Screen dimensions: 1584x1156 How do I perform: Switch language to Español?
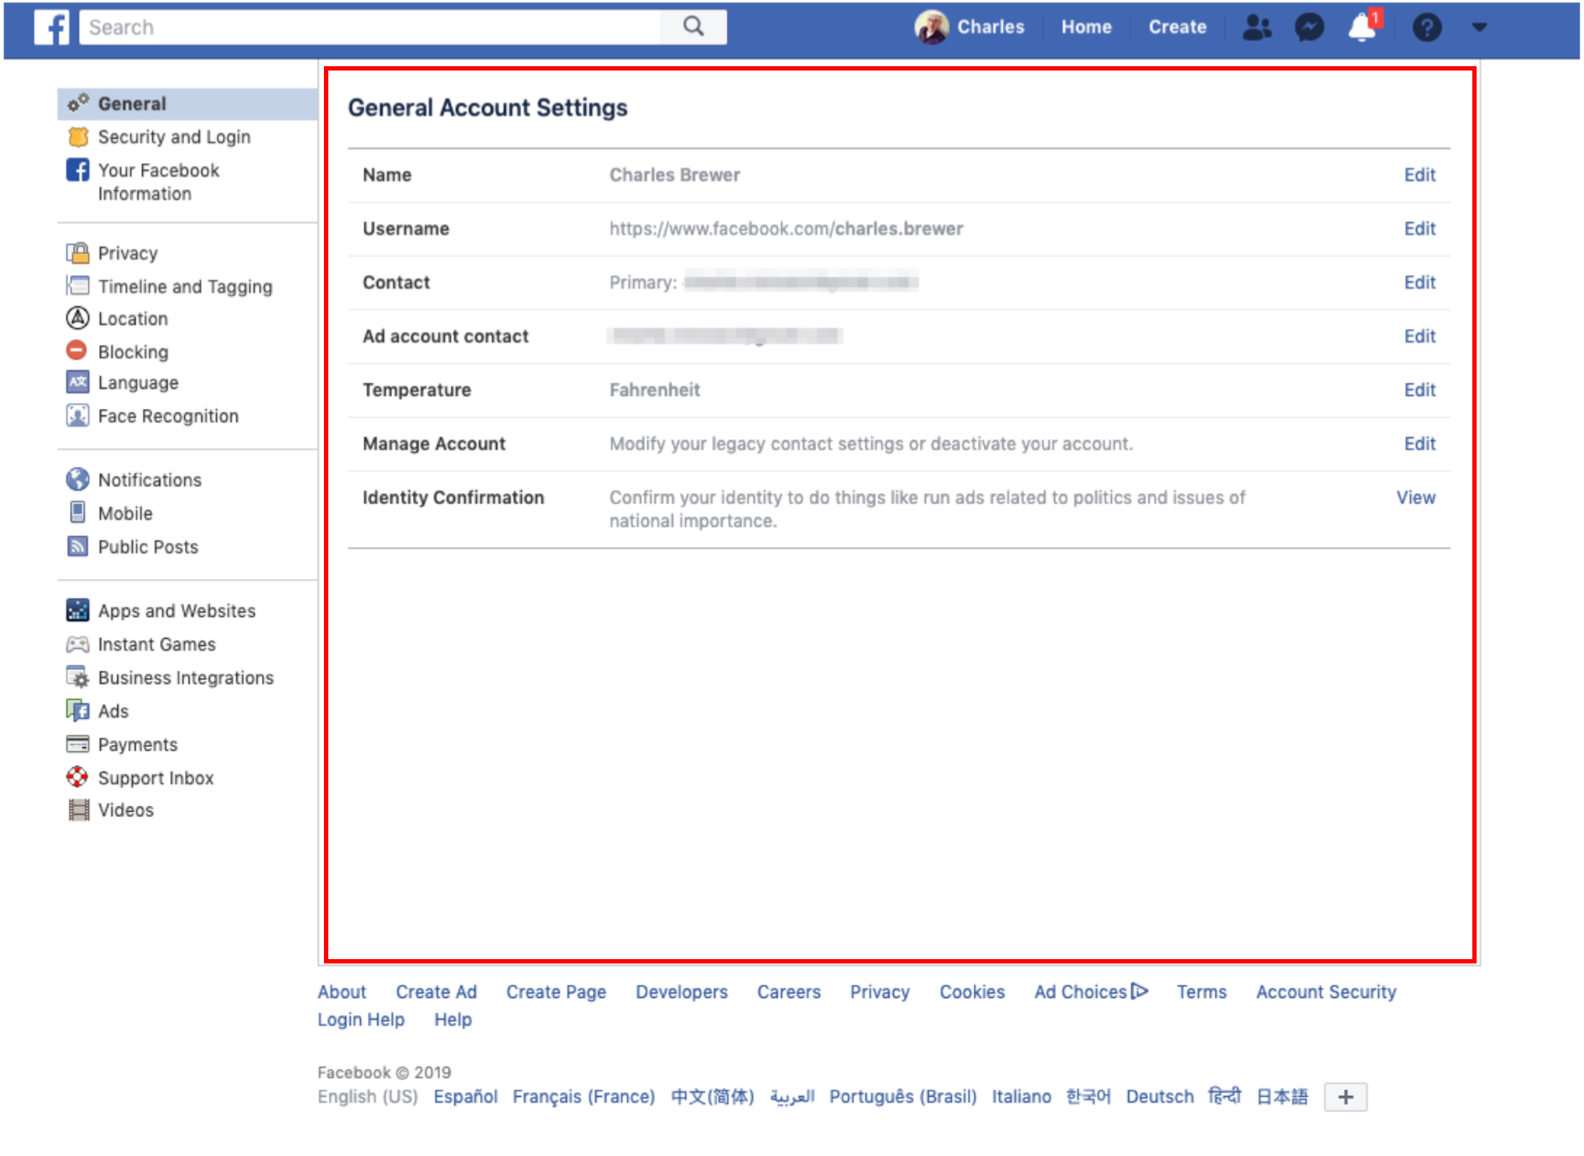tap(465, 1097)
